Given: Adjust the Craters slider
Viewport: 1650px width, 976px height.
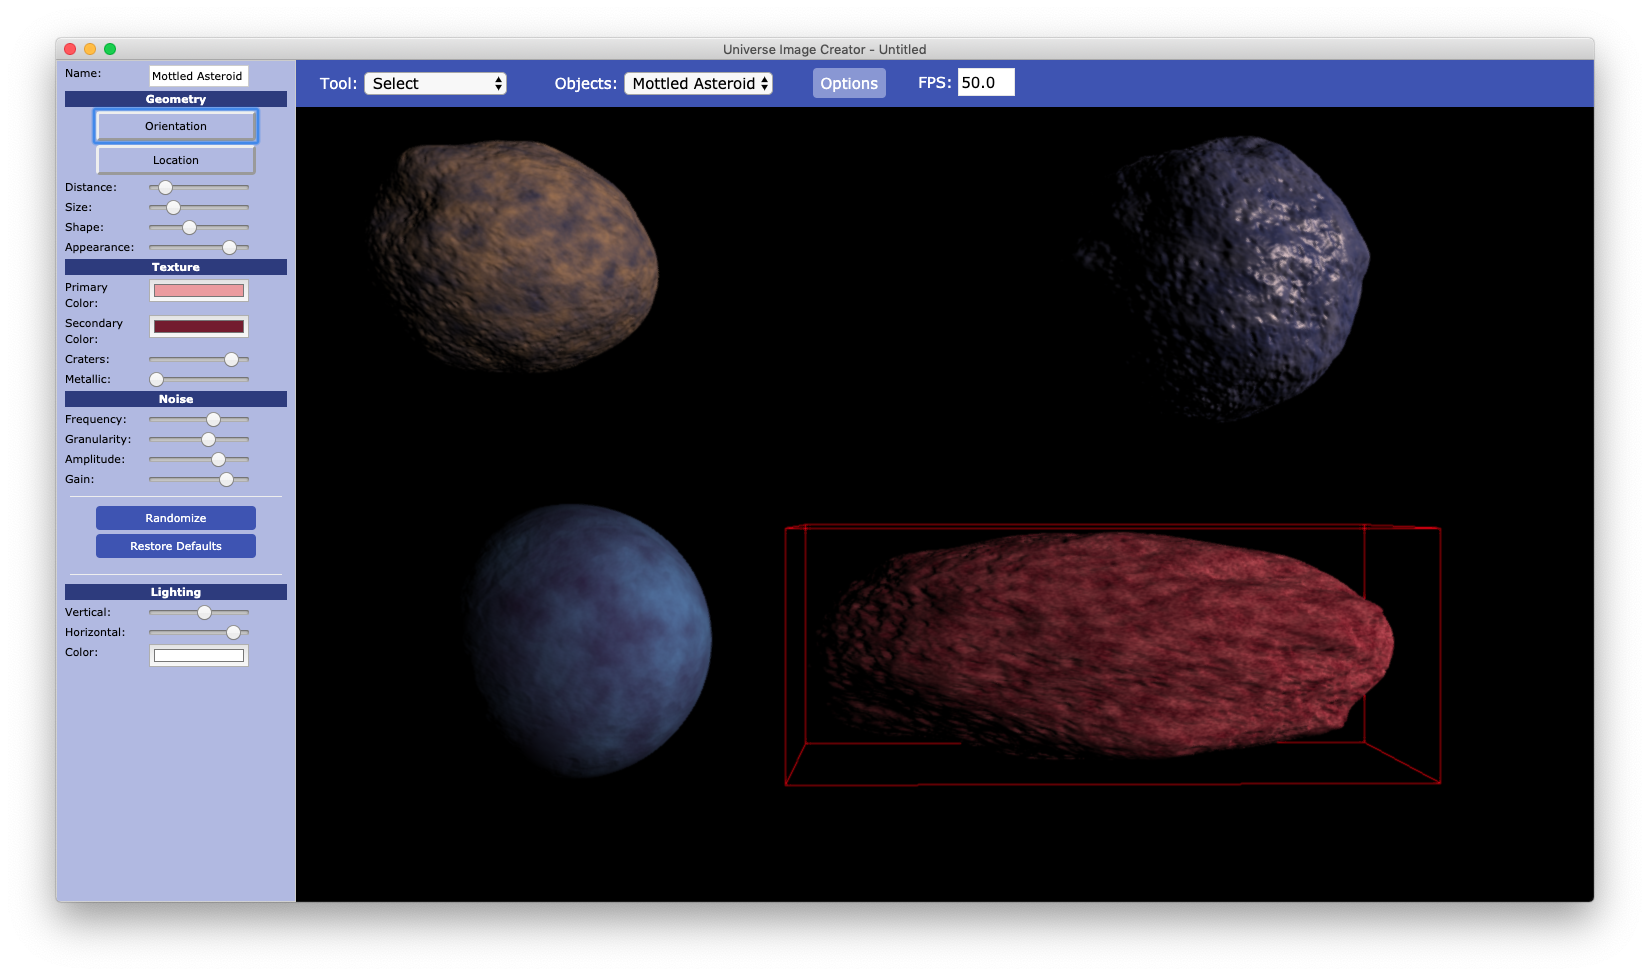Looking at the screenshot, I should coord(229,359).
